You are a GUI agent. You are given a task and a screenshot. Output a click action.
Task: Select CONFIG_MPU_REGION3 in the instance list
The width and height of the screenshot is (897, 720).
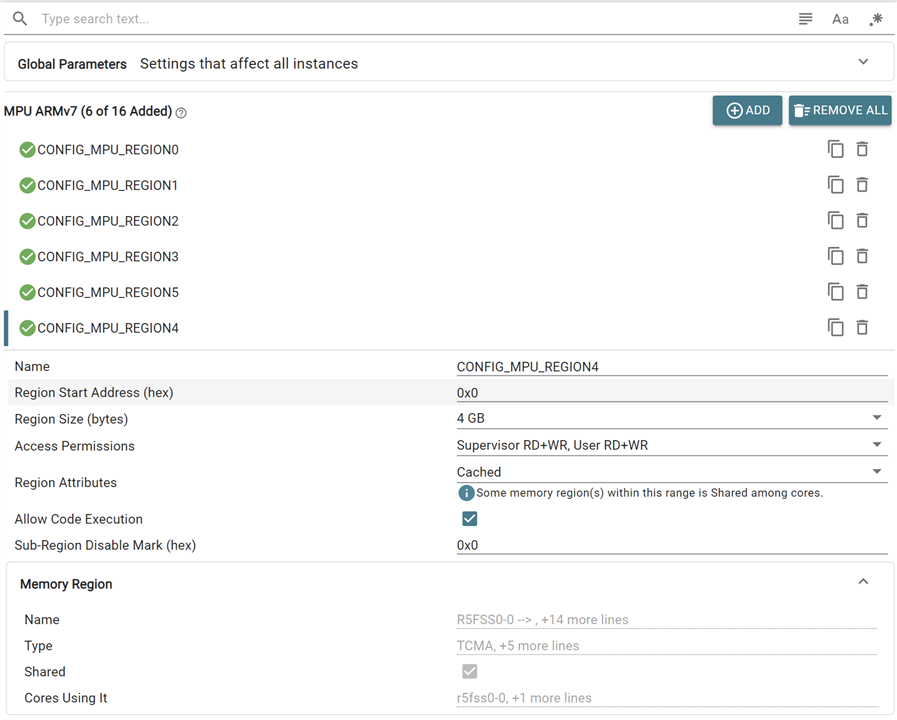108,257
